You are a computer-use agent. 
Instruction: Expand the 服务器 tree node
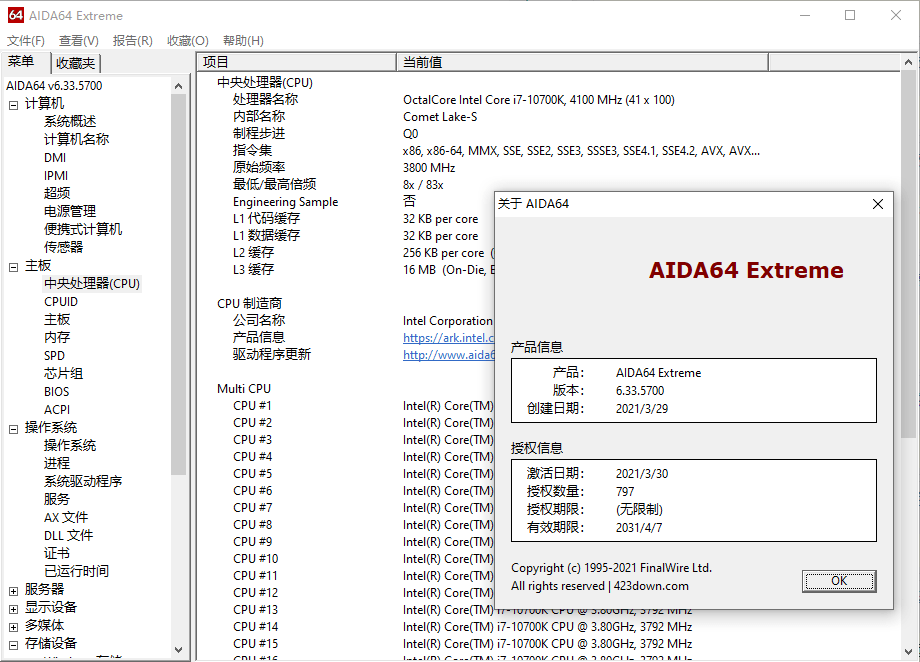click(x=14, y=590)
